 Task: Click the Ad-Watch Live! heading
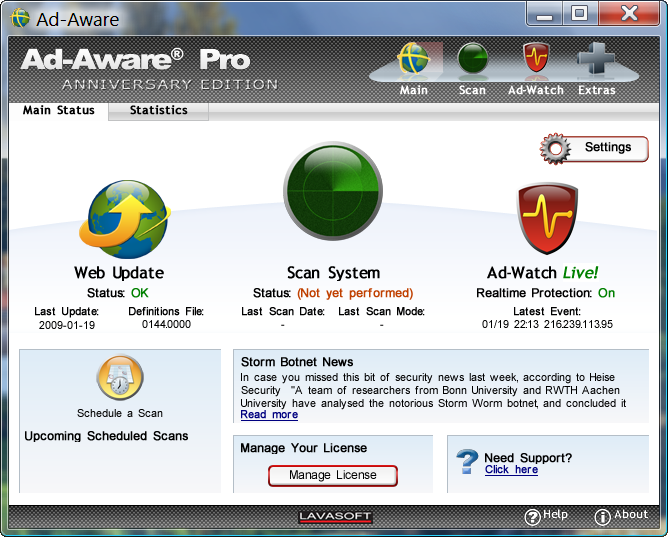click(542, 273)
